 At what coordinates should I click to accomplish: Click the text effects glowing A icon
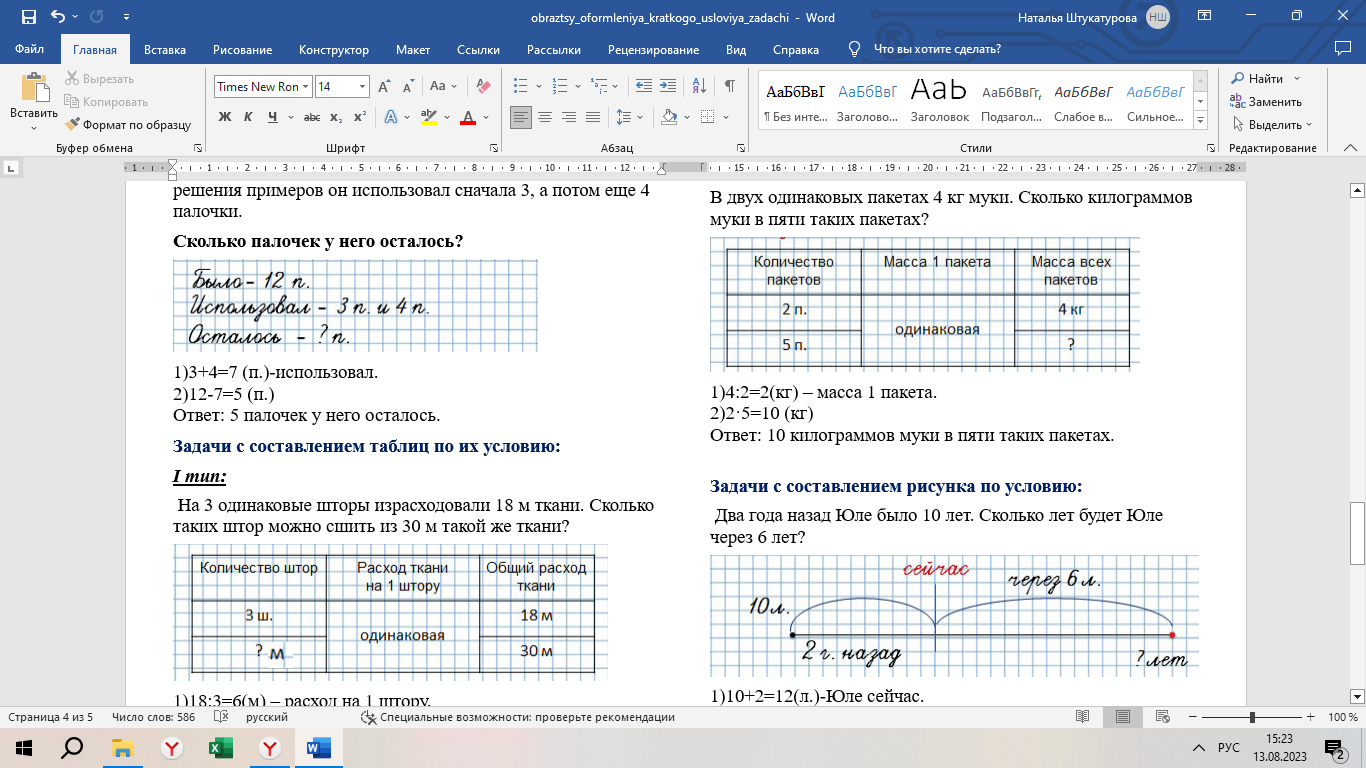coord(392,117)
